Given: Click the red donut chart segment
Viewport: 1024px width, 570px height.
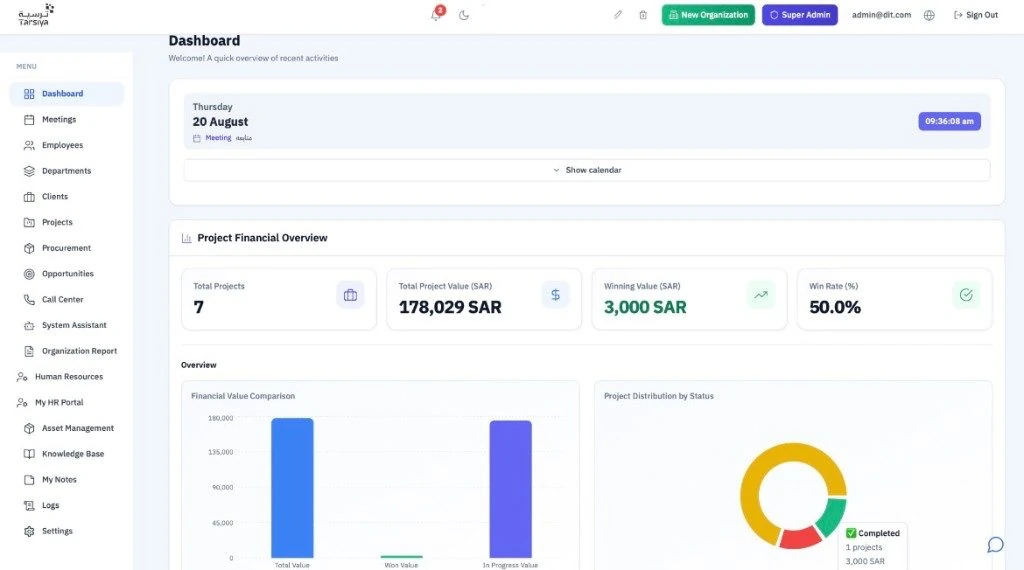Looking at the screenshot, I should point(801,539).
